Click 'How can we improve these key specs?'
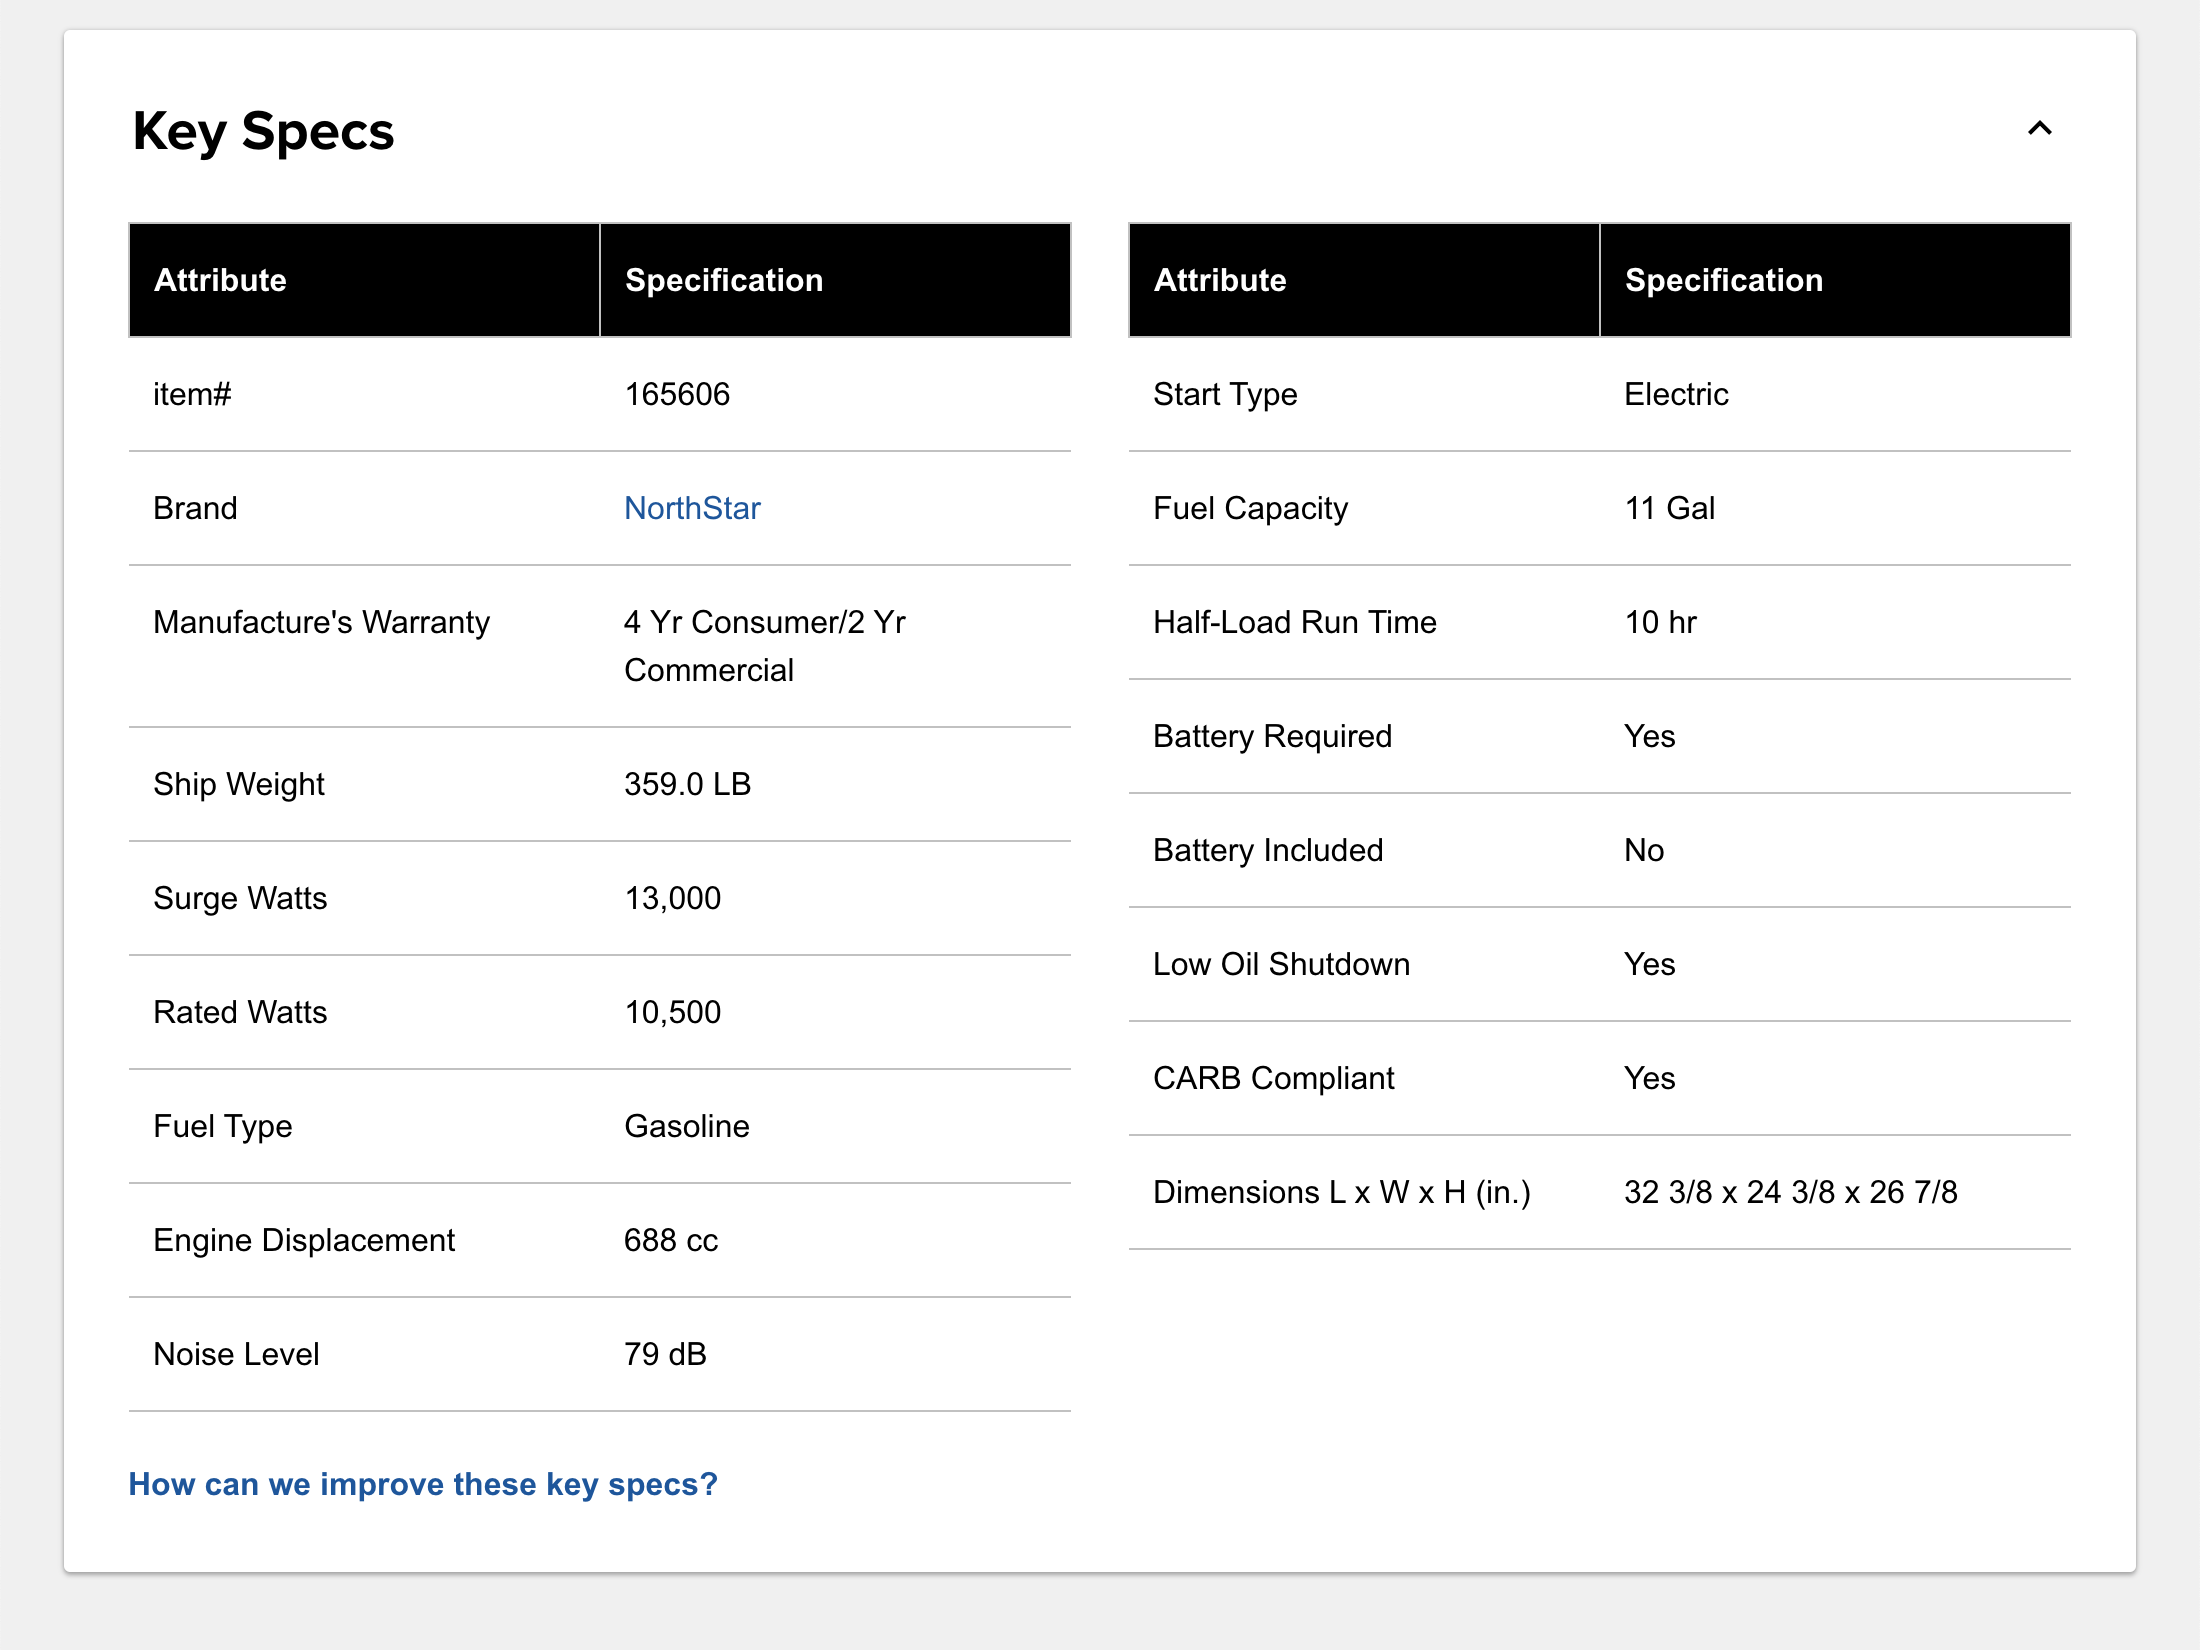The height and width of the screenshot is (1650, 2200). 423,1484
